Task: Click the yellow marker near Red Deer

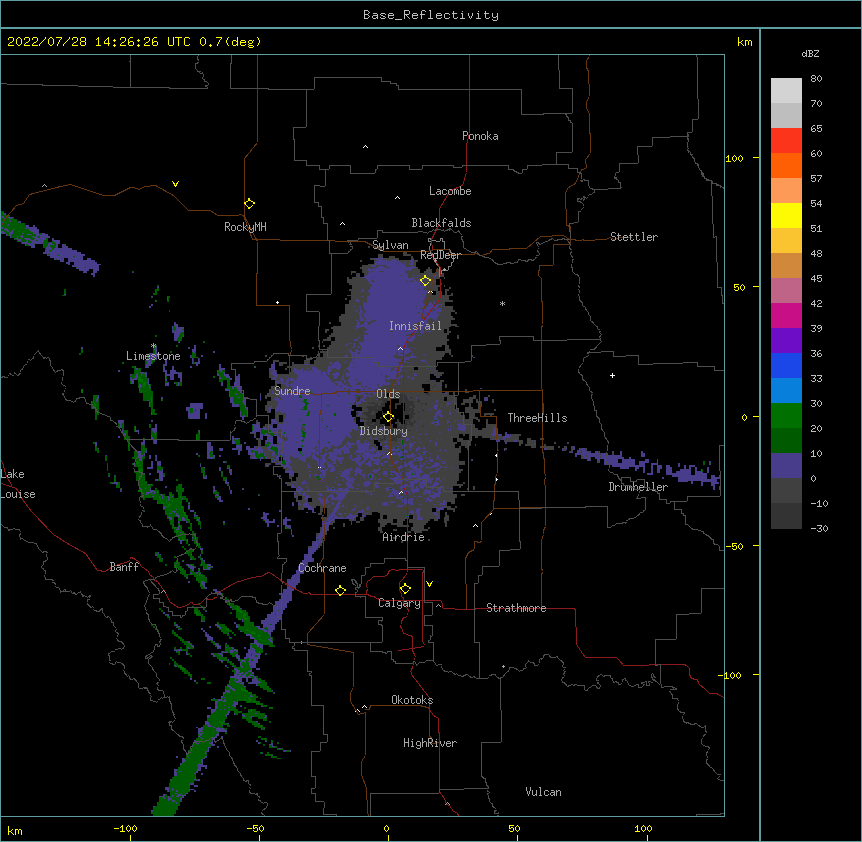Action: point(426,281)
